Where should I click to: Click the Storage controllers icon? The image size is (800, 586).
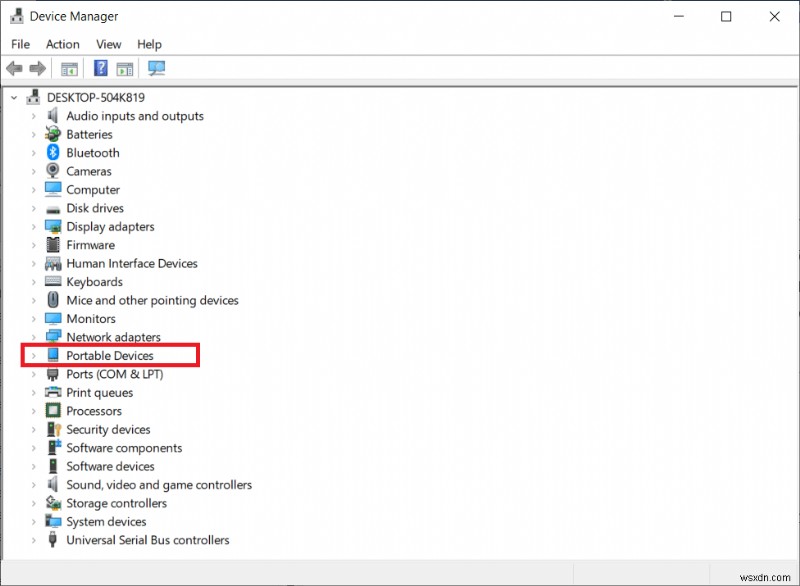(x=53, y=503)
